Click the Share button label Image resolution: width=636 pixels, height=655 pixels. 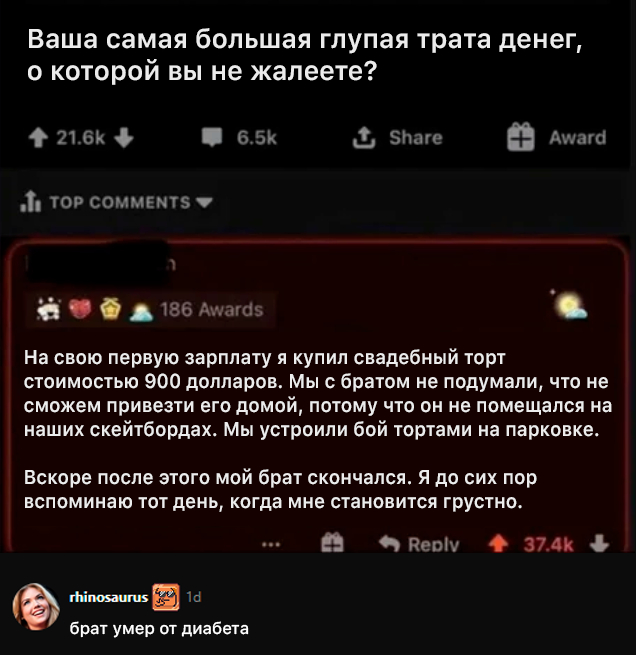(416, 138)
